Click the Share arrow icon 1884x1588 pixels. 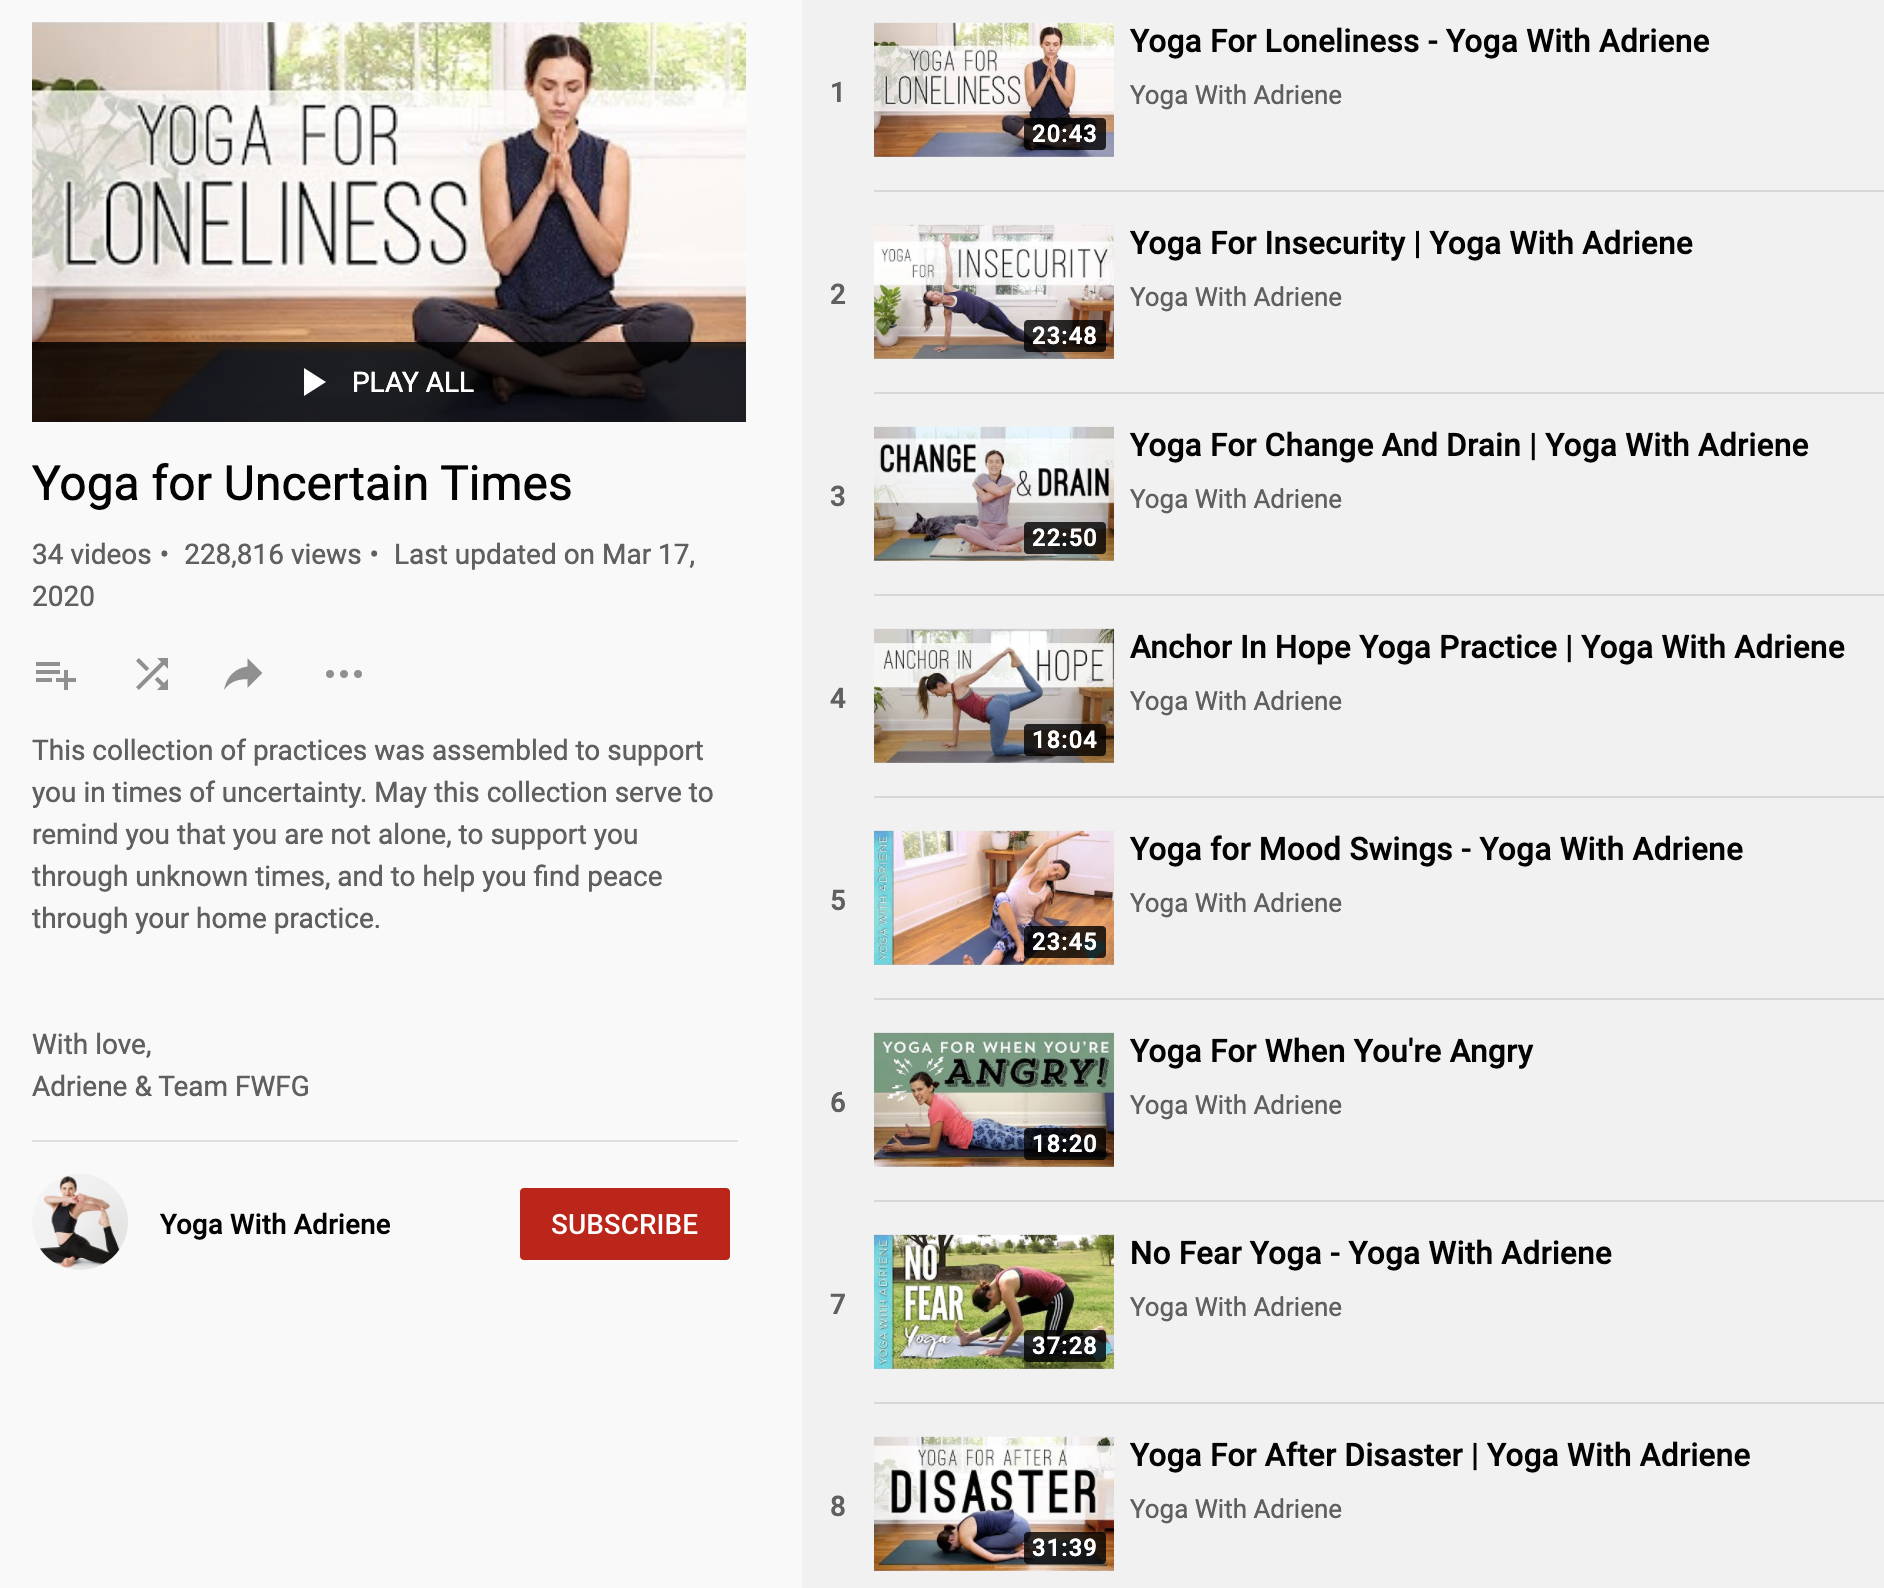[243, 675]
